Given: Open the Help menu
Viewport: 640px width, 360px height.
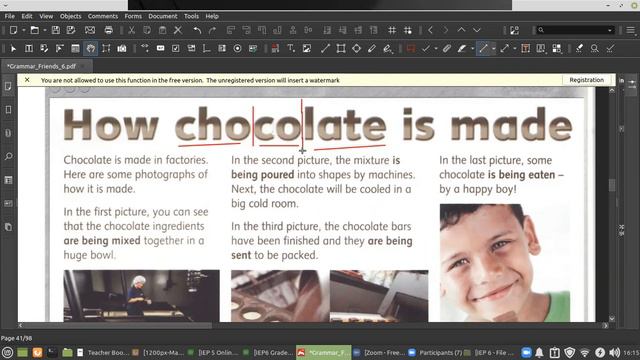Looking at the screenshot, I should pyautogui.click(x=212, y=16).
